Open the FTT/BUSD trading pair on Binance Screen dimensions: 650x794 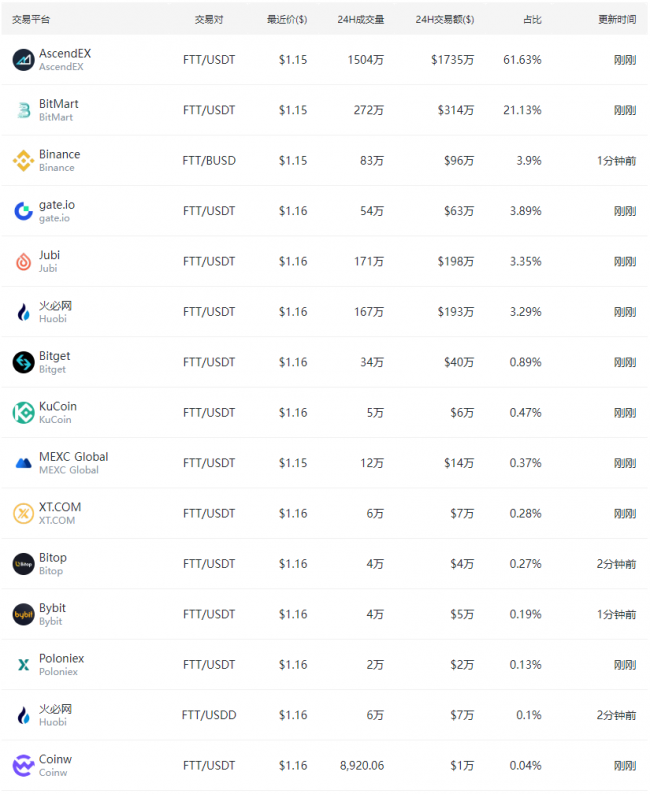click(209, 161)
